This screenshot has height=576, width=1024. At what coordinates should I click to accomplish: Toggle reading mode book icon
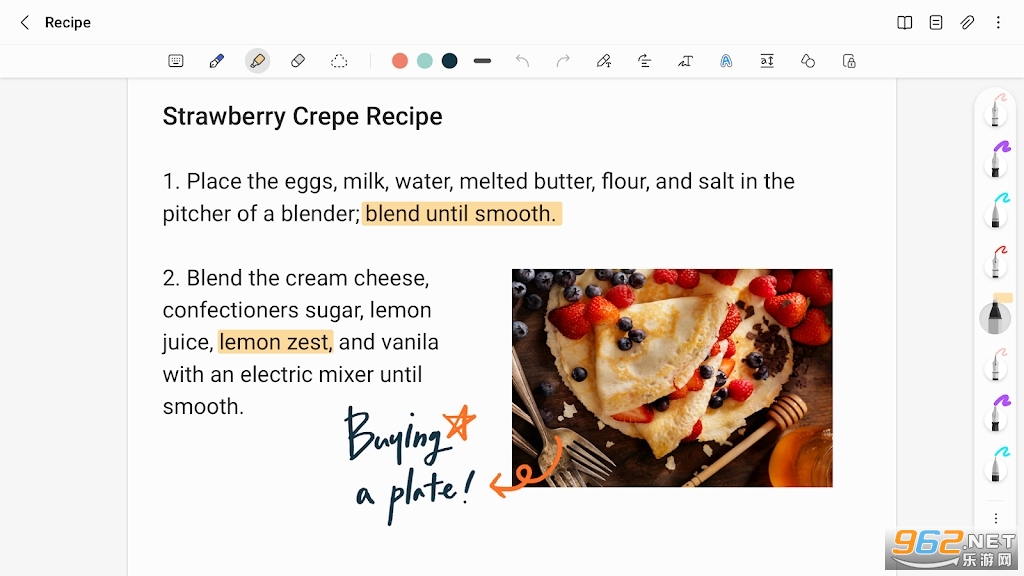coord(904,22)
